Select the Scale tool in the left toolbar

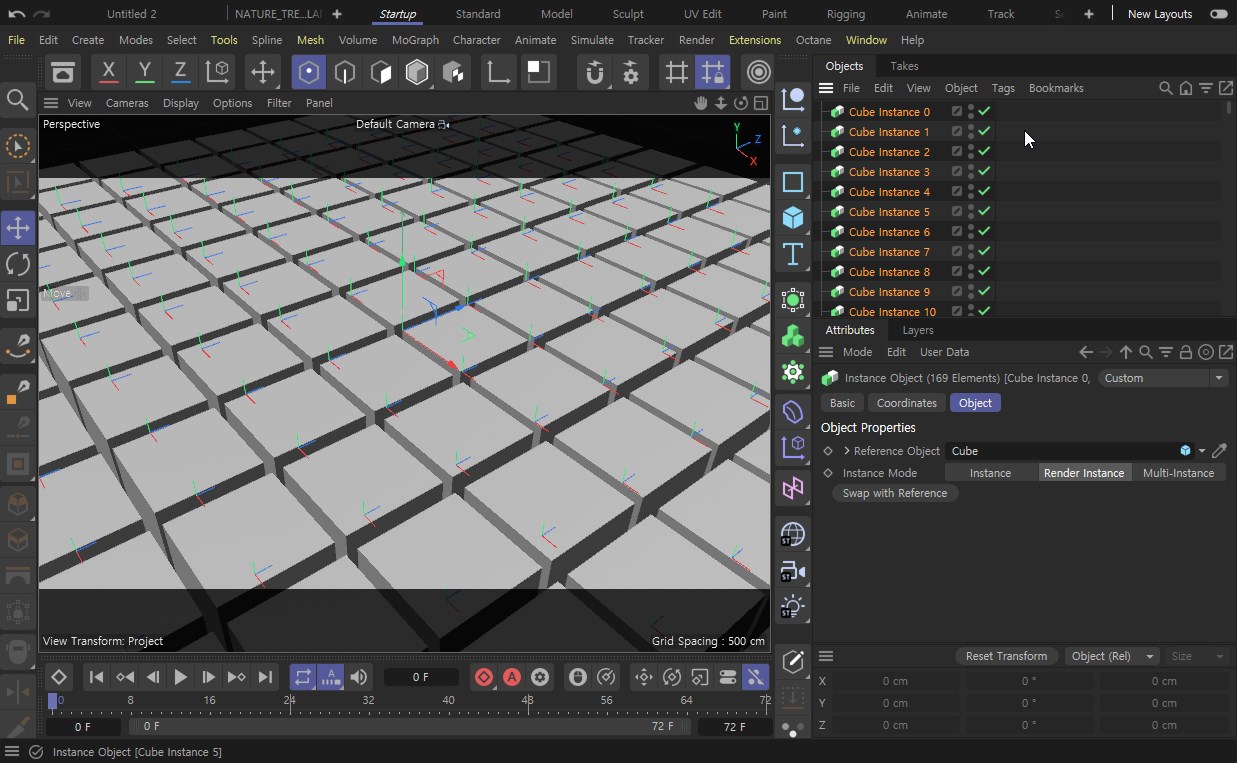click(18, 300)
